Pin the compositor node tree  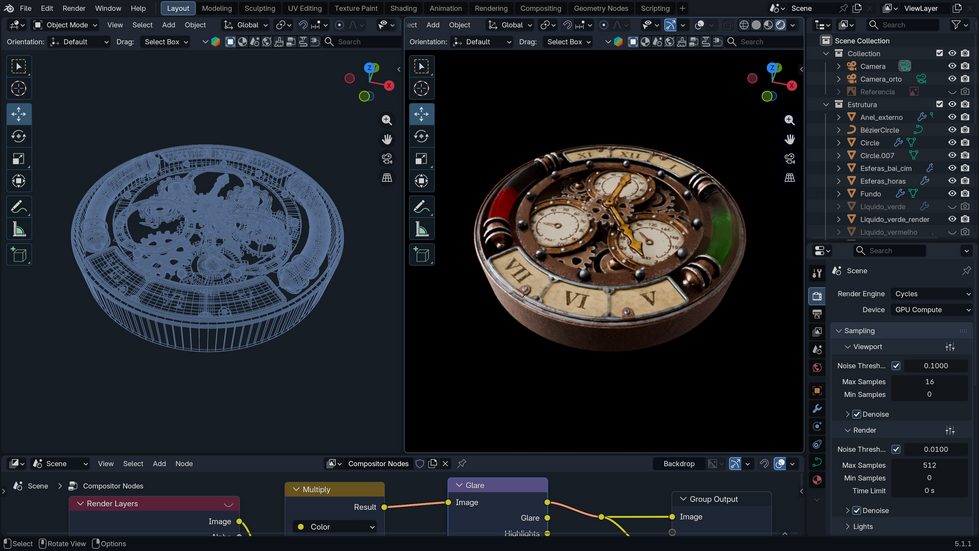pos(461,464)
